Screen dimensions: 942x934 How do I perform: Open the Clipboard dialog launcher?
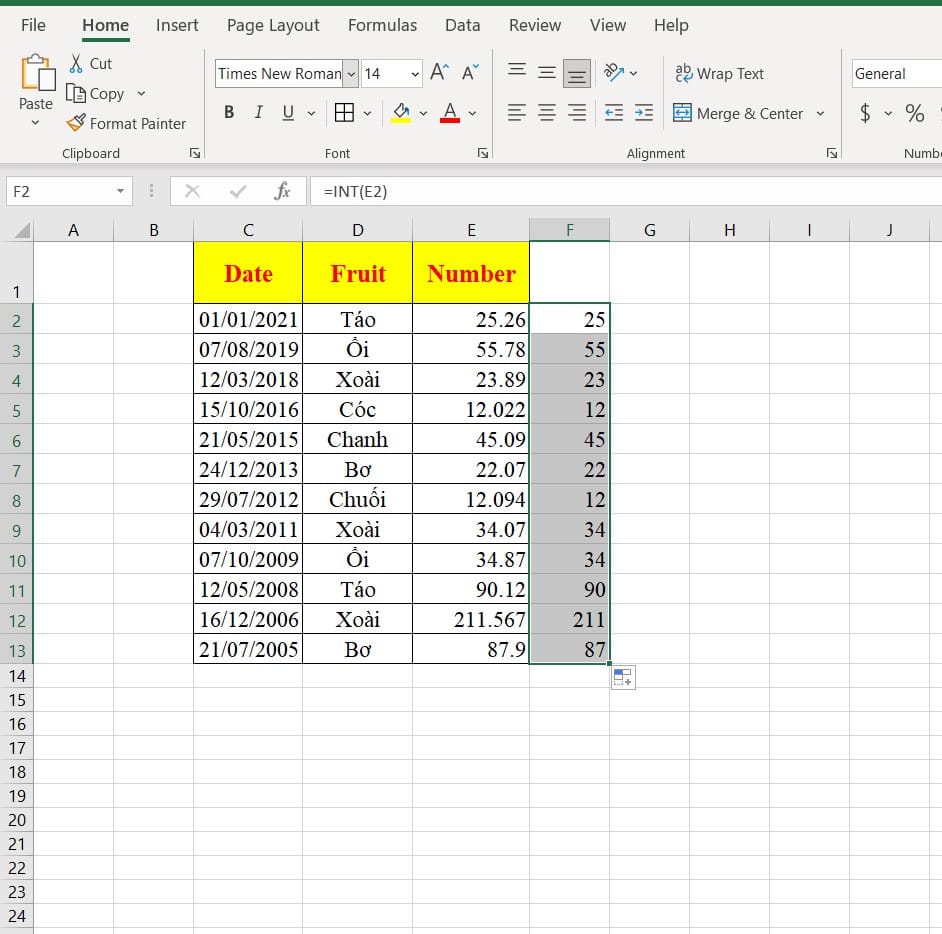pos(195,153)
